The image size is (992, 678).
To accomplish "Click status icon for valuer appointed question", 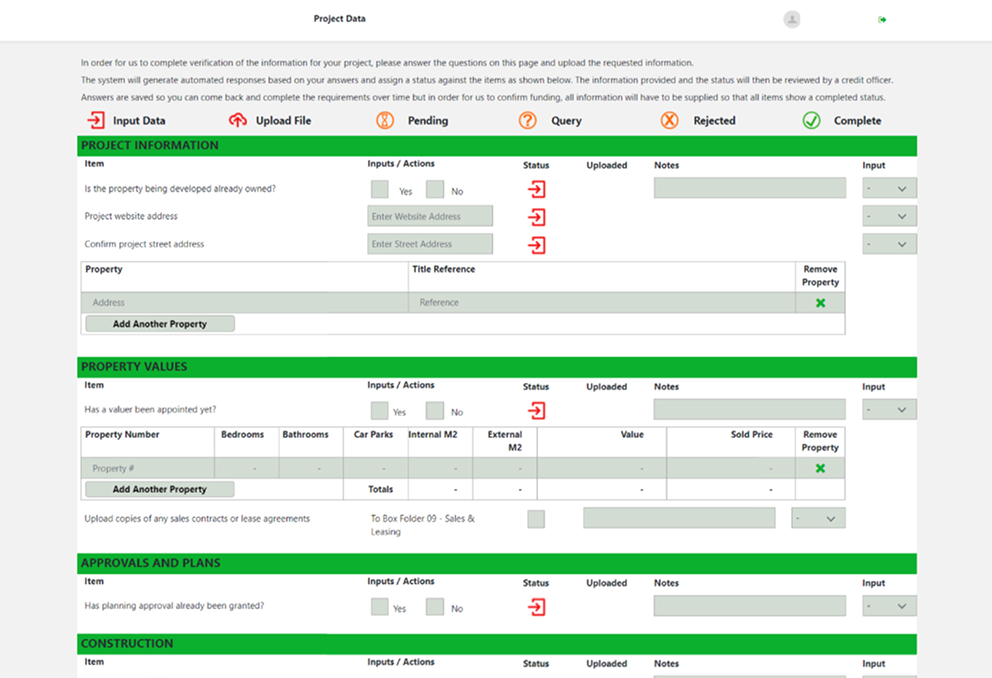I will point(536,410).
